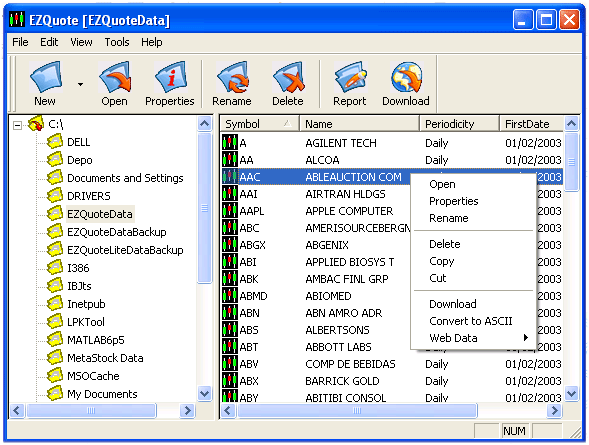Image resolution: width=589 pixels, height=445 pixels.
Task: Choose Open in the context menu
Action: point(473,184)
